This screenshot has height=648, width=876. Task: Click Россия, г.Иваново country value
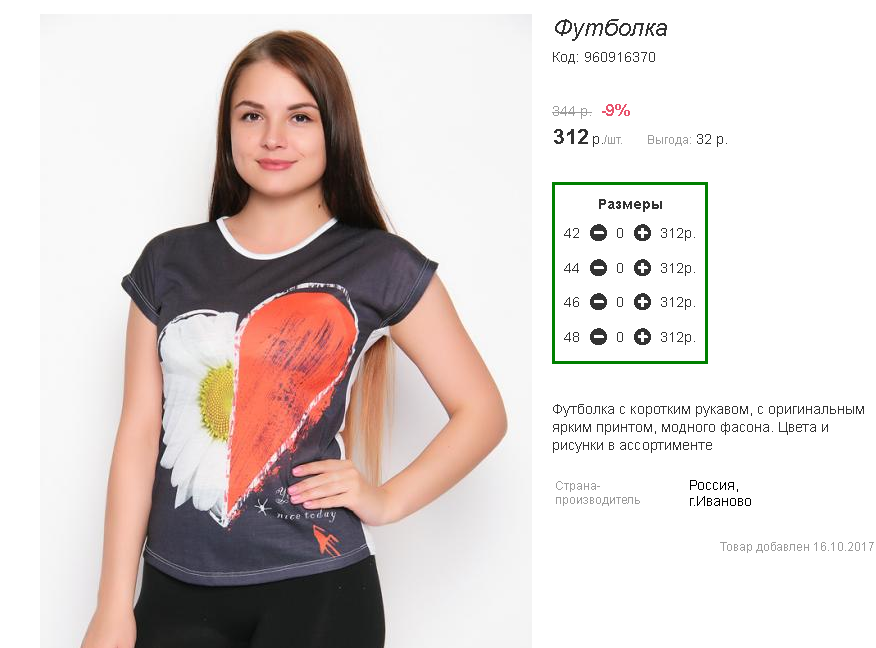720,493
